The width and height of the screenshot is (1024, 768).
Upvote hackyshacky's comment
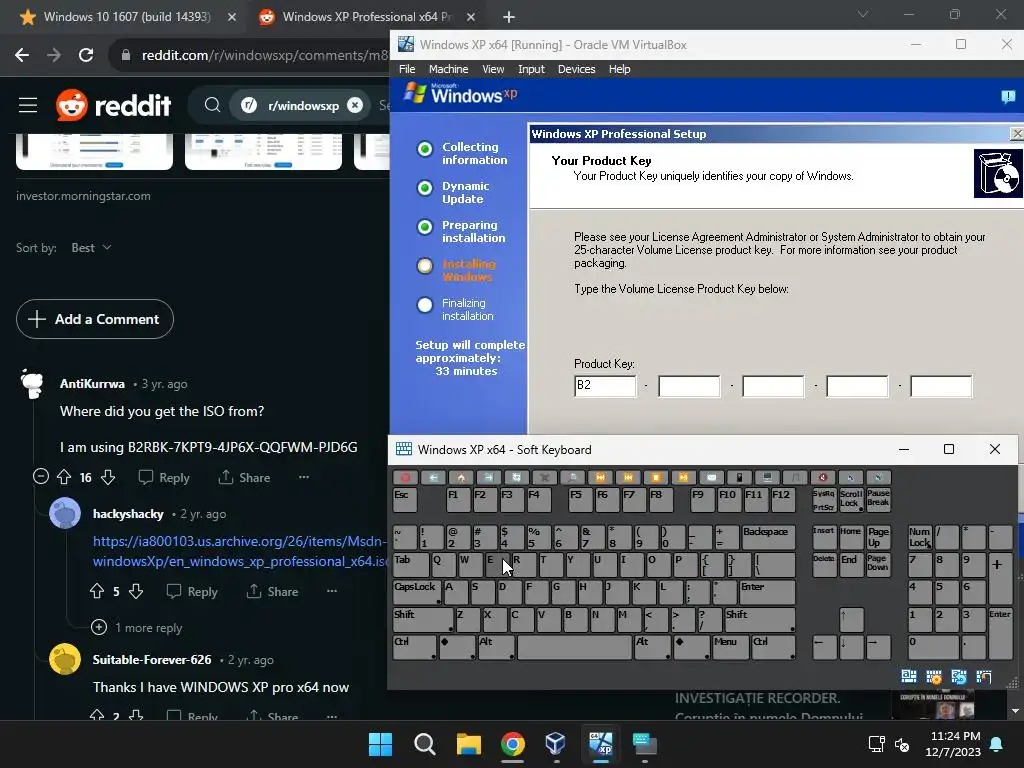coord(97,591)
